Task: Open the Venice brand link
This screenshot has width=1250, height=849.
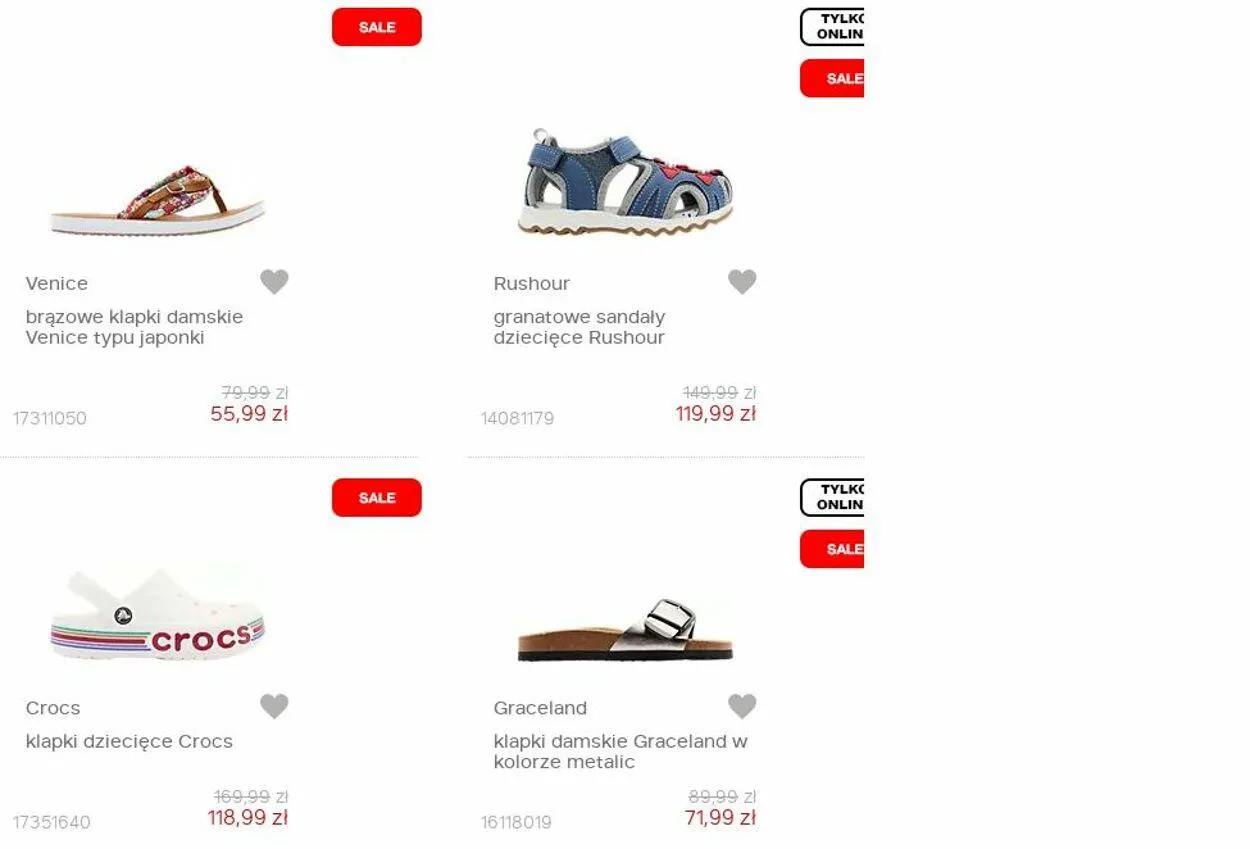Action: (57, 283)
